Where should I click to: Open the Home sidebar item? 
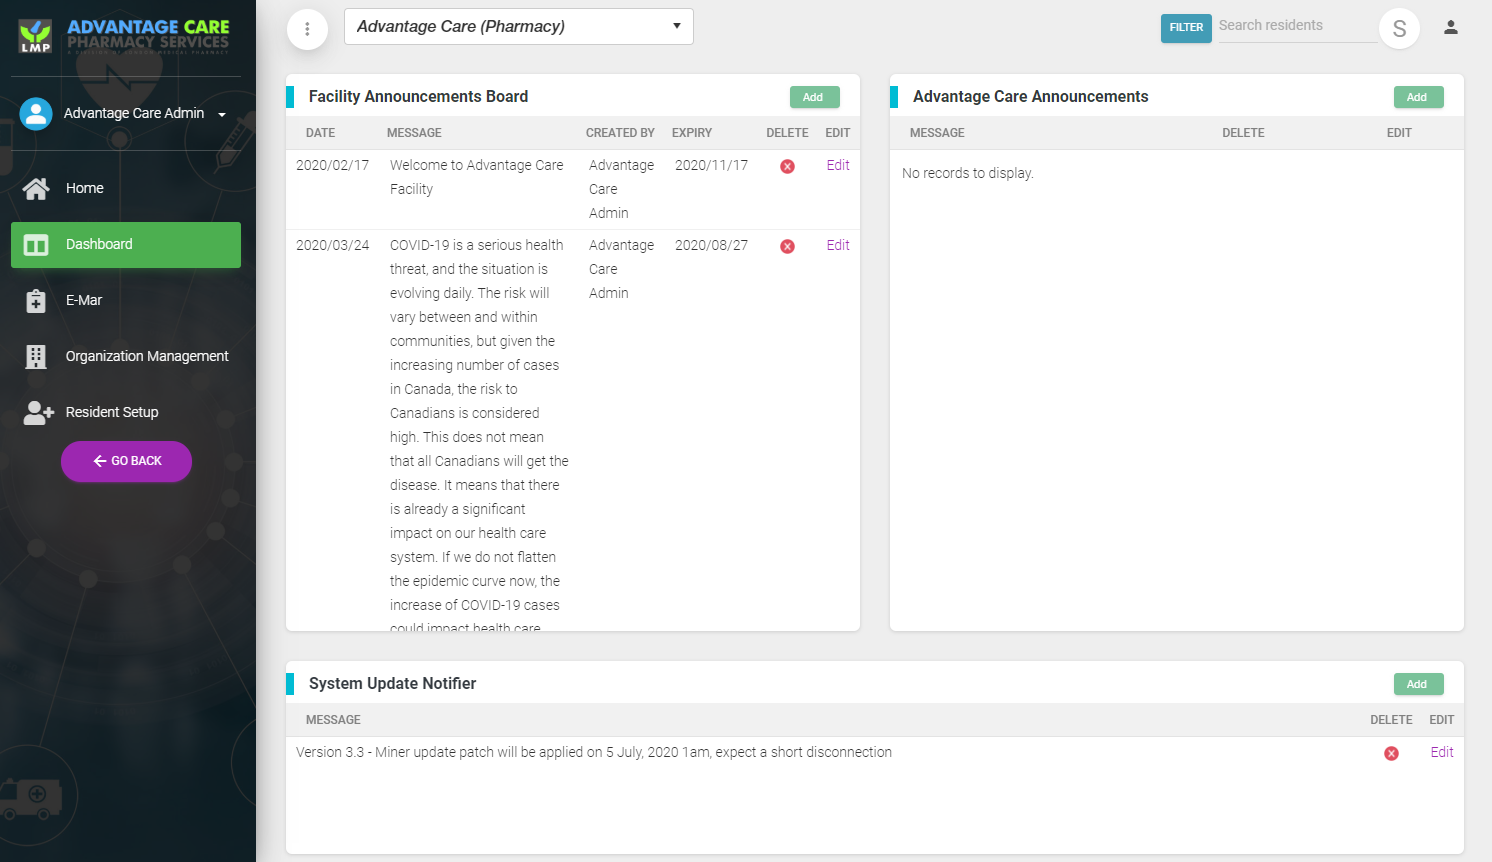click(x=126, y=188)
